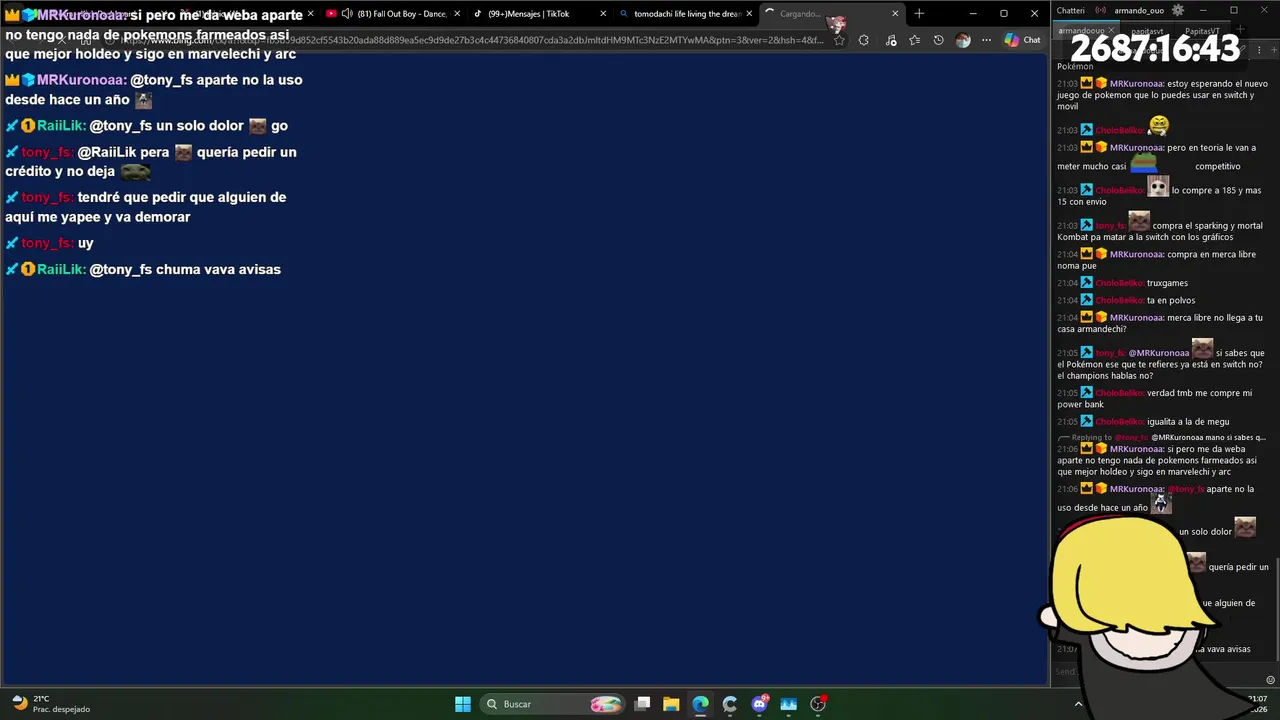Open the Copilot Chat button

click(1022, 40)
